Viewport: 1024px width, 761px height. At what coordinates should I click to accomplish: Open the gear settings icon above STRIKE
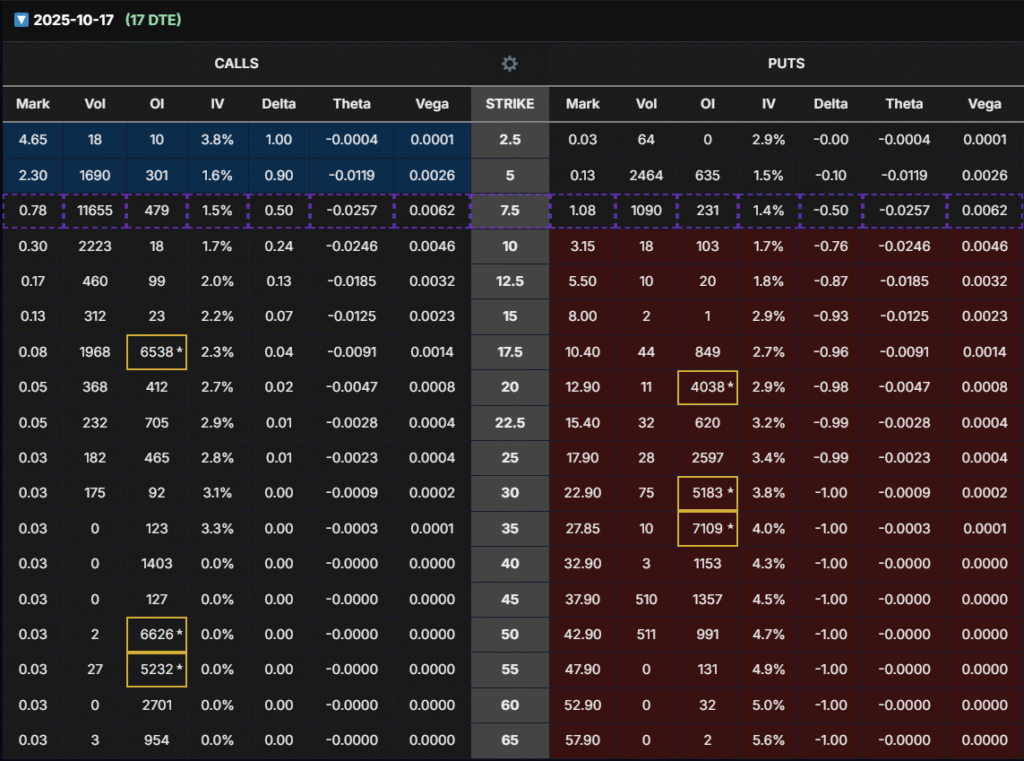coord(510,64)
